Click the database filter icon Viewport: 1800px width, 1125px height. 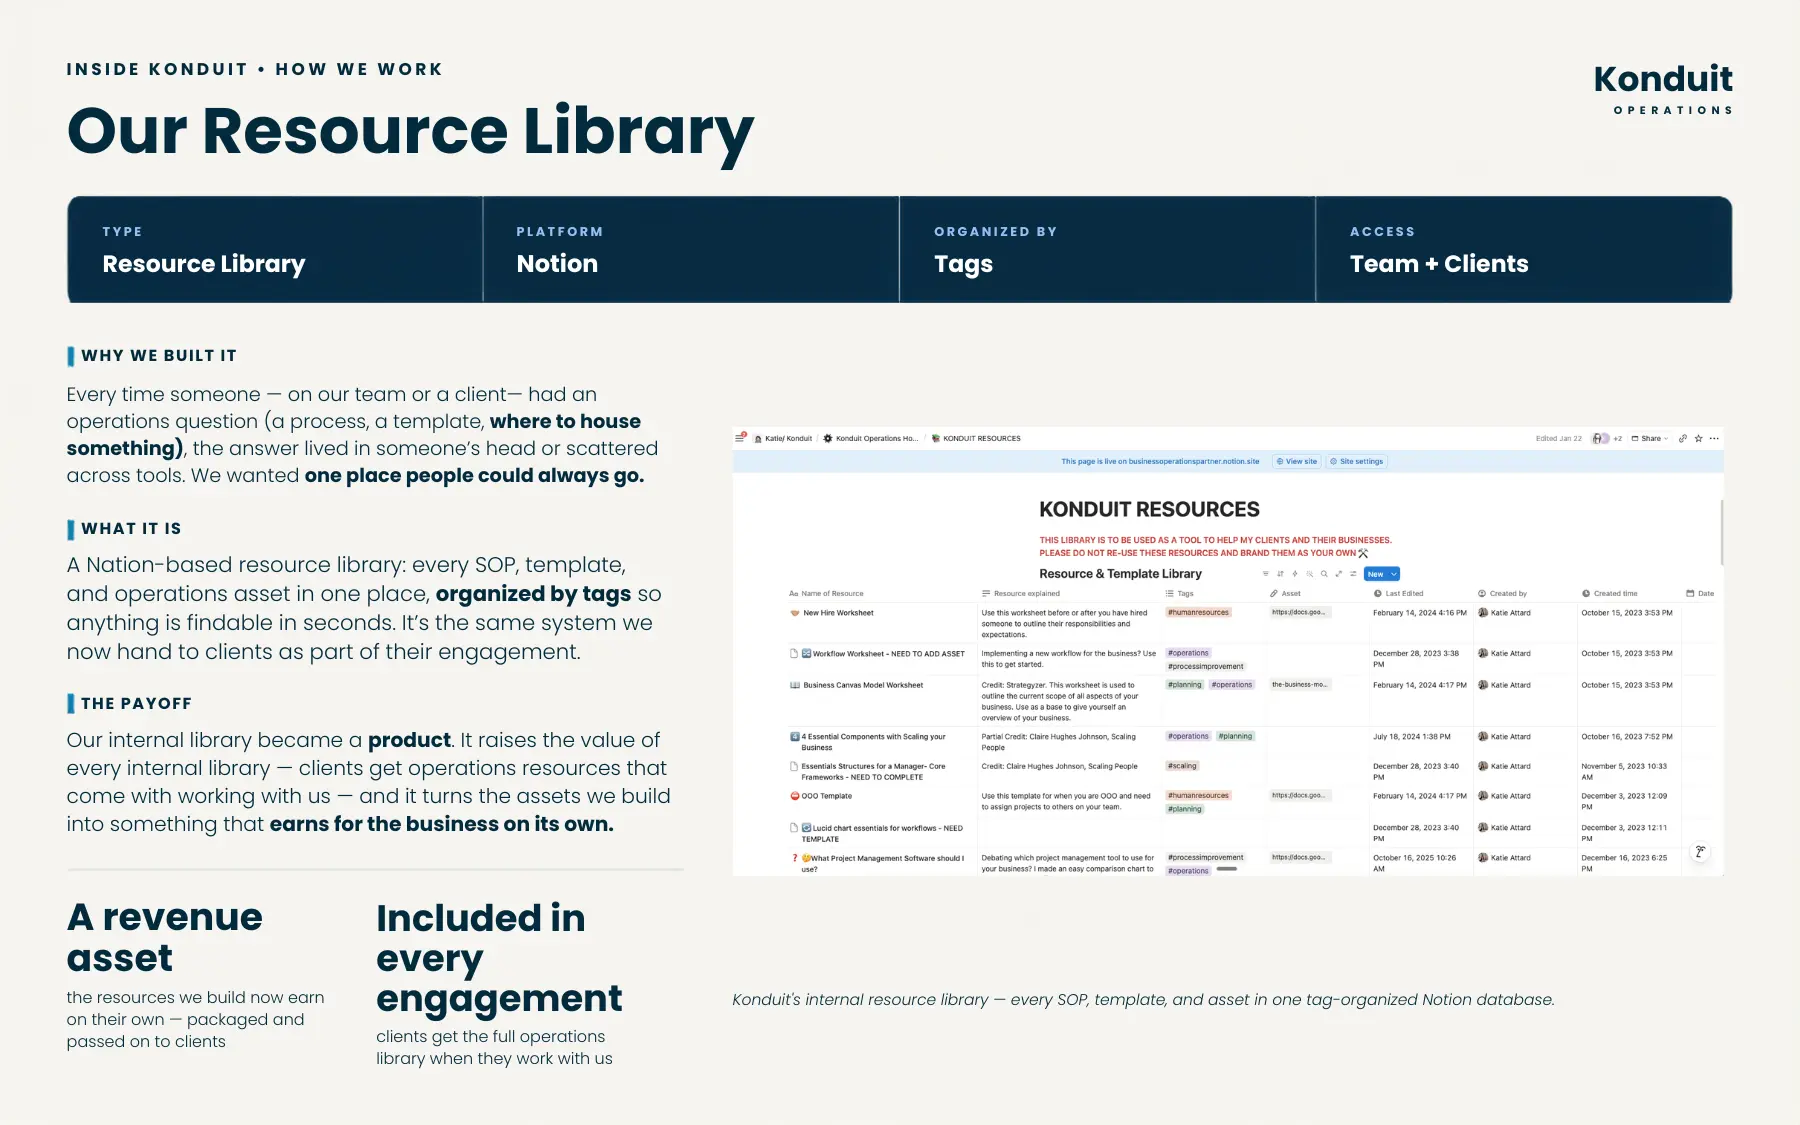tap(1266, 574)
